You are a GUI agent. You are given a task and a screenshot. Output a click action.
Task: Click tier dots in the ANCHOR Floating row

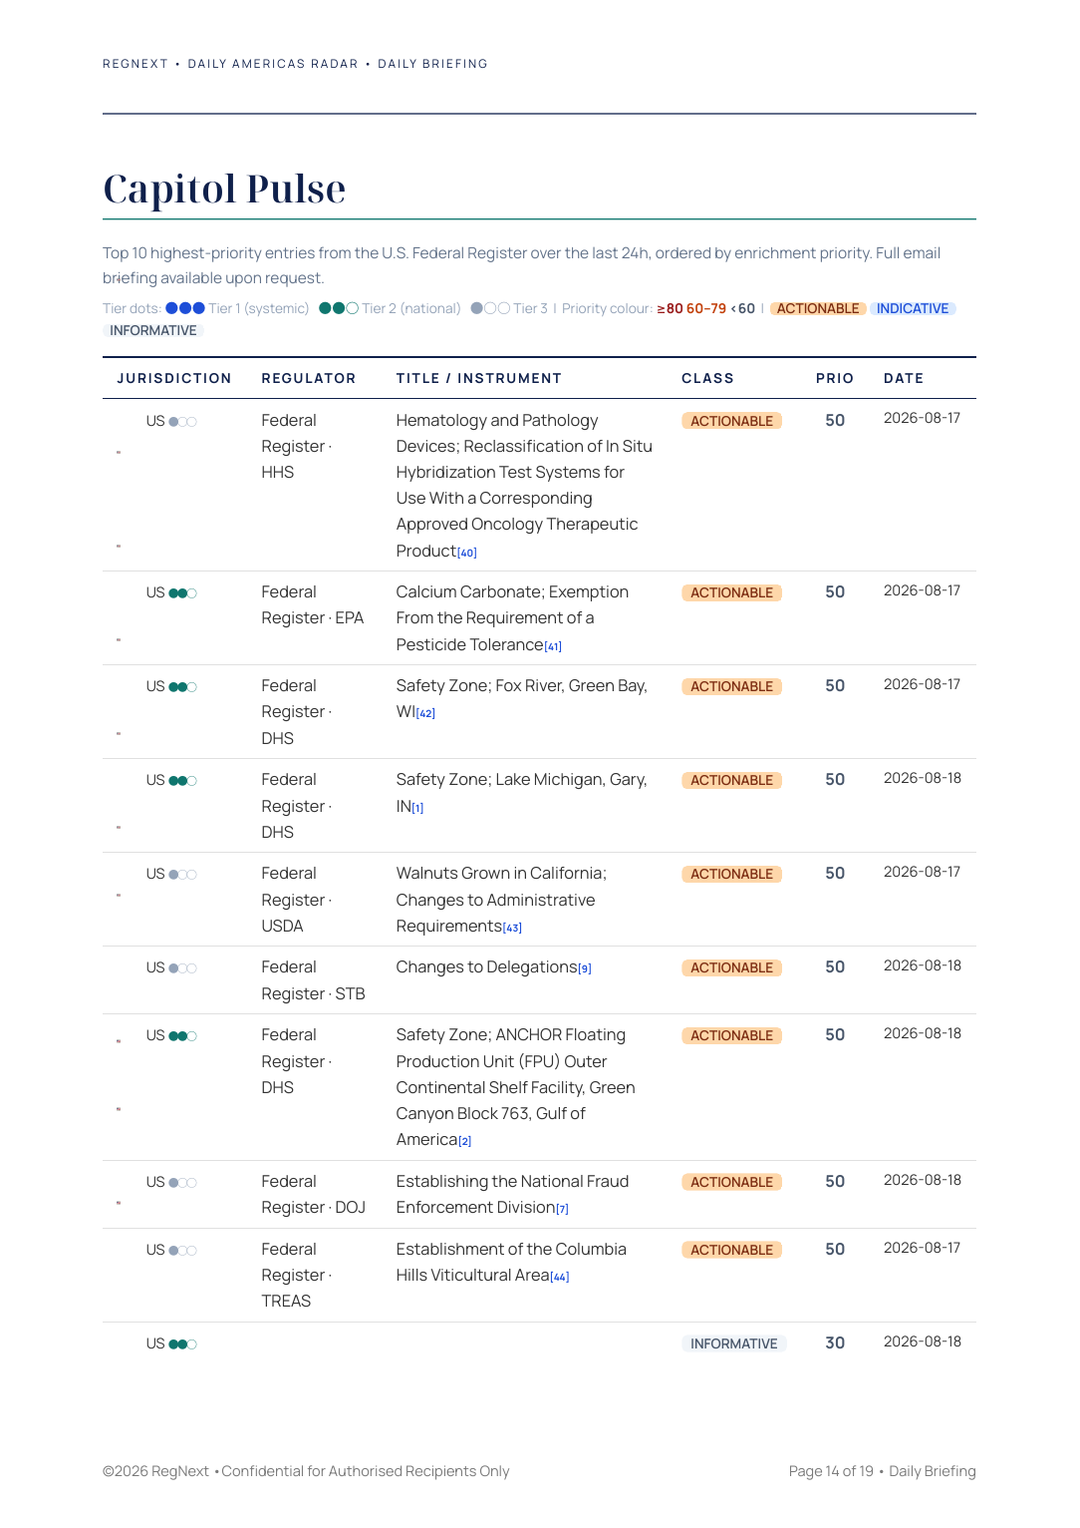click(183, 1036)
